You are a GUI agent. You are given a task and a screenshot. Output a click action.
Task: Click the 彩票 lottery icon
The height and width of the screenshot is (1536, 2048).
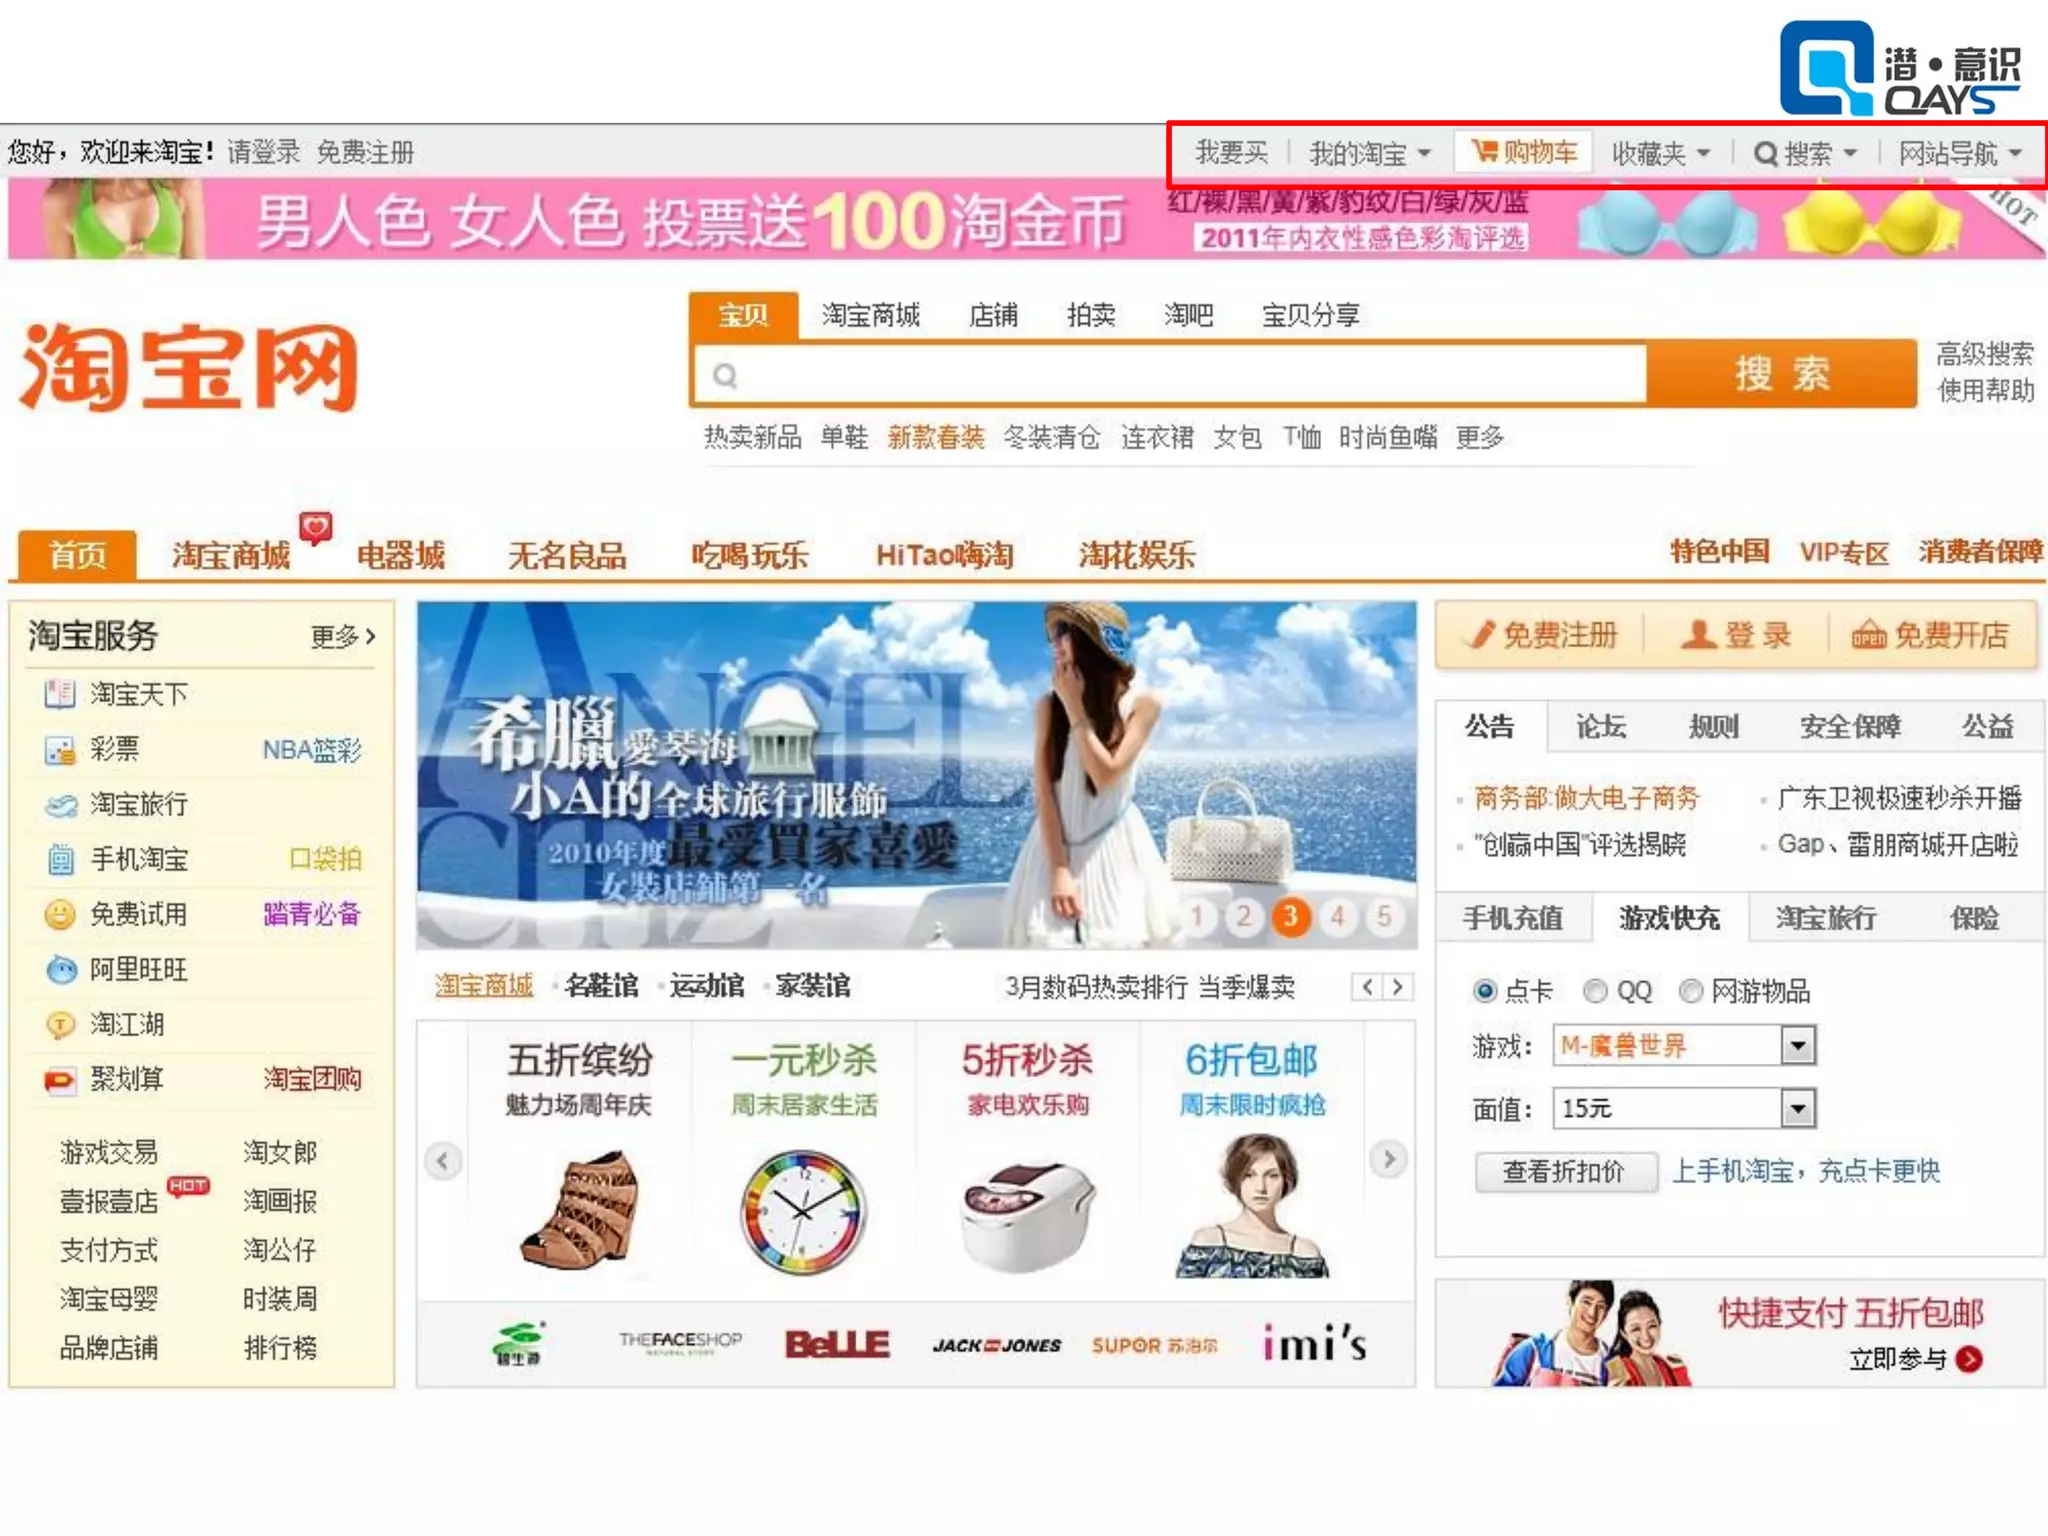(x=60, y=750)
